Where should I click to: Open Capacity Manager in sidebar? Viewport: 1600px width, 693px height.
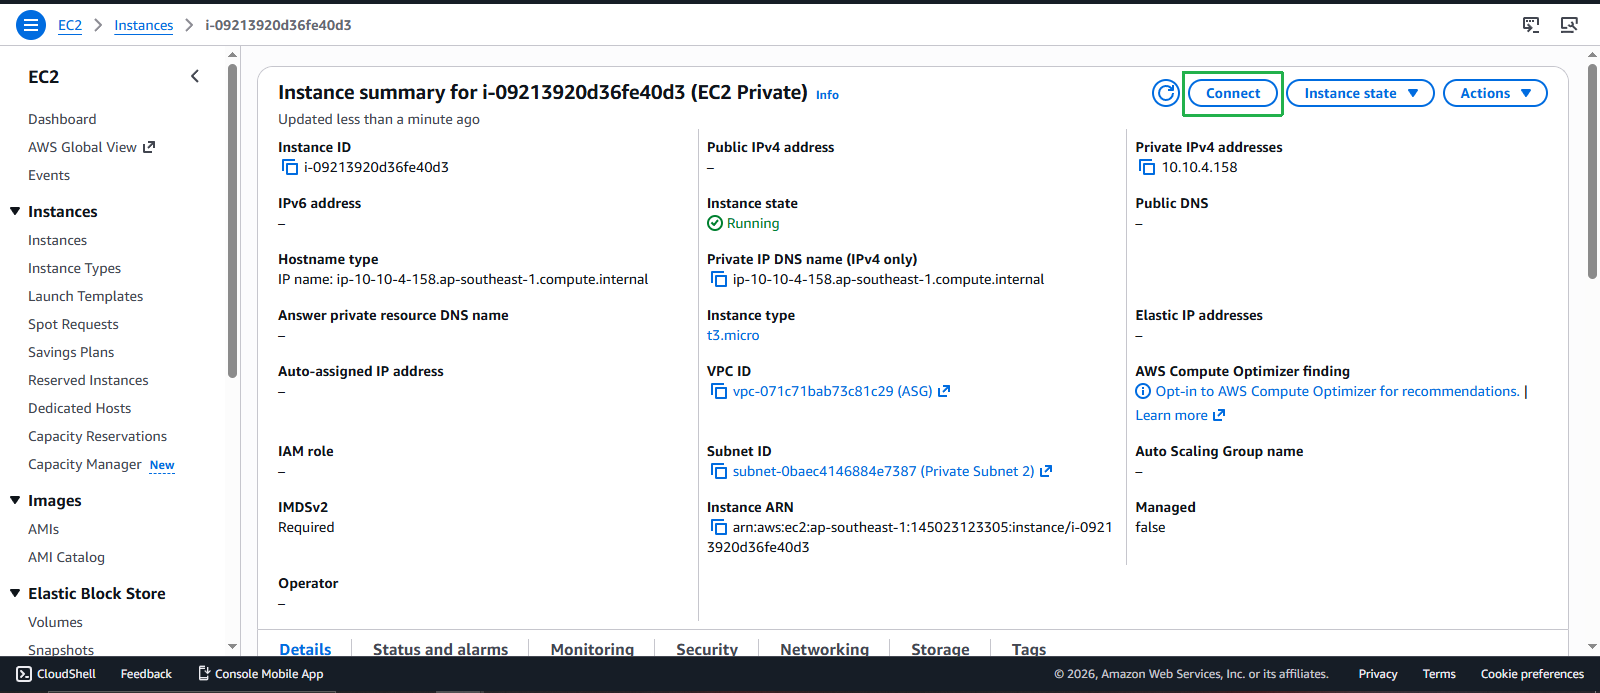(x=85, y=464)
